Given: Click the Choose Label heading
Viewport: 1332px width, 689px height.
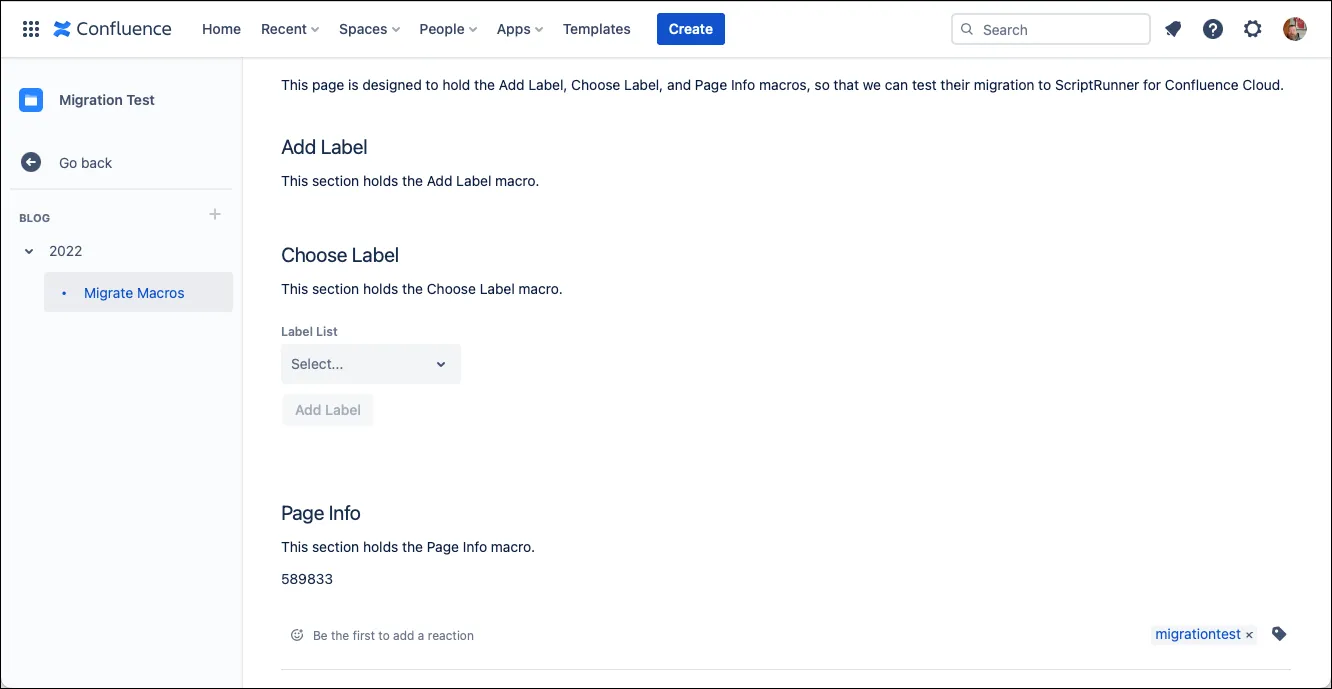Looking at the screenshot, I should pyautogui.click(x=340, y=255).
